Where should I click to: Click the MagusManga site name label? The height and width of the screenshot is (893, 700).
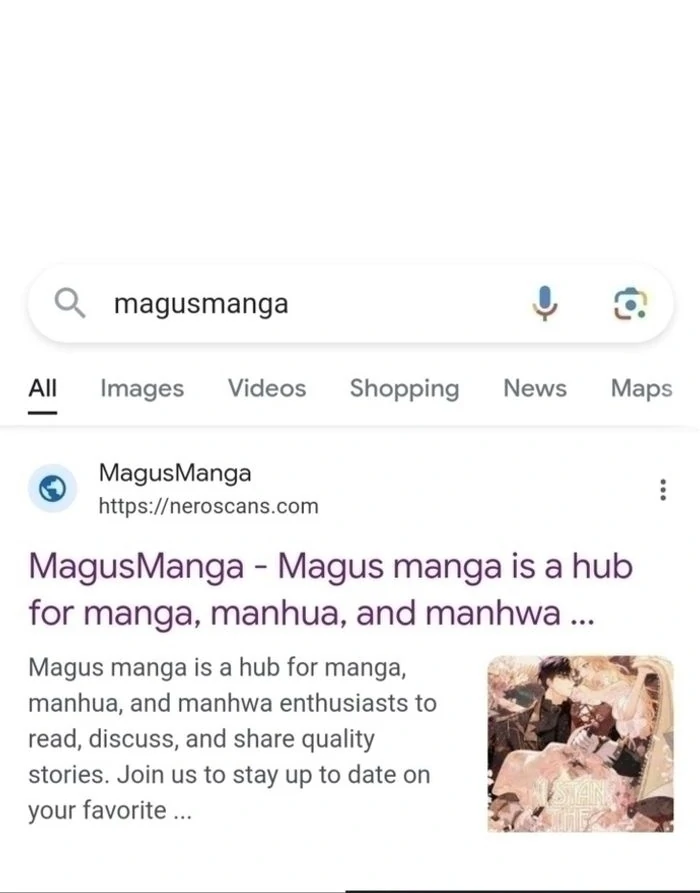click(175, 473)
